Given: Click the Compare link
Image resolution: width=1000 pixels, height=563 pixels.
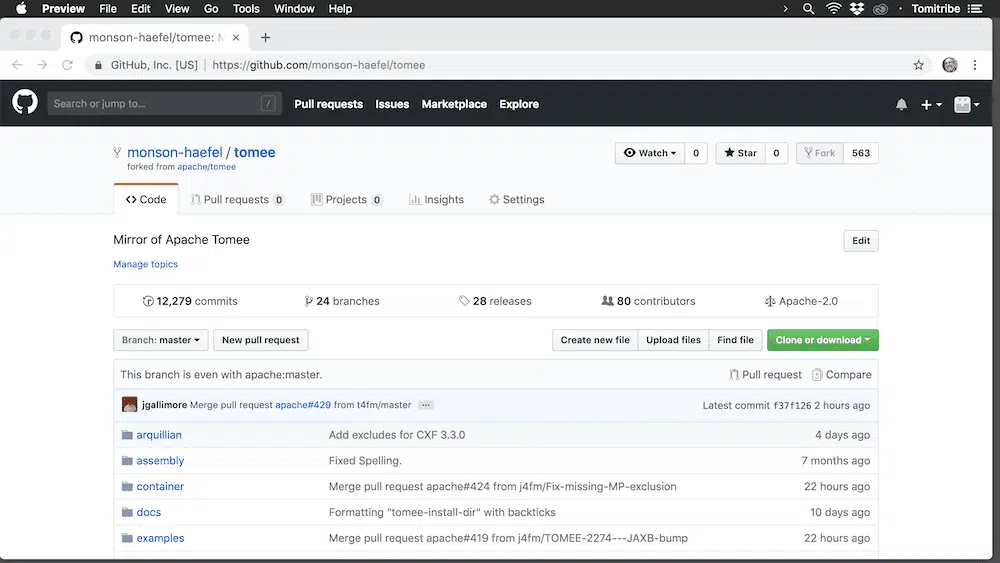Looking at the screenshot, I should (x=842, y=375).
